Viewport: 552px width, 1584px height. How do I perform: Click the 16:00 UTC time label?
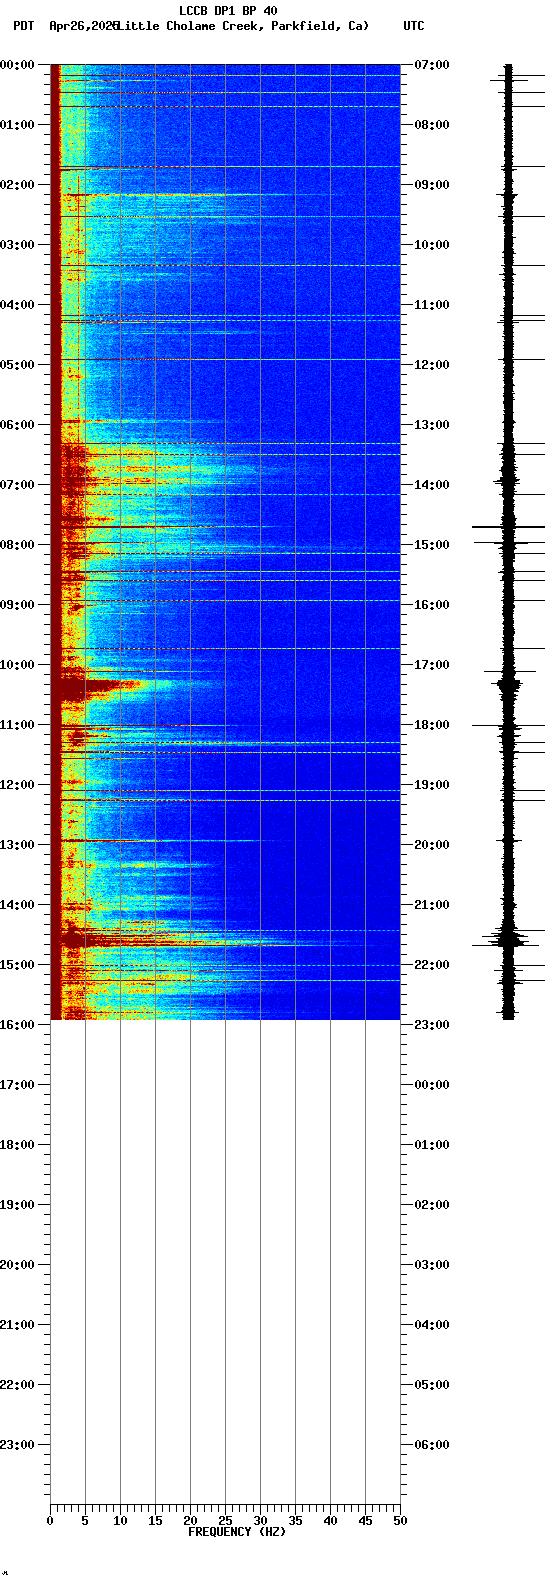click(431, 605)
